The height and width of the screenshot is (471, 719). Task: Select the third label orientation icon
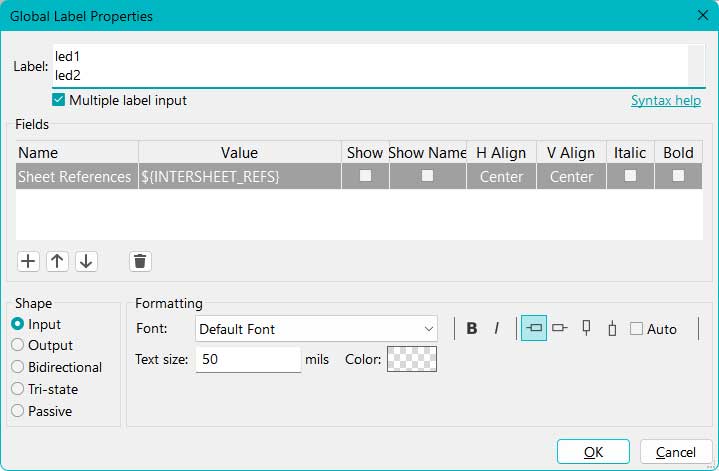[587, 328]
